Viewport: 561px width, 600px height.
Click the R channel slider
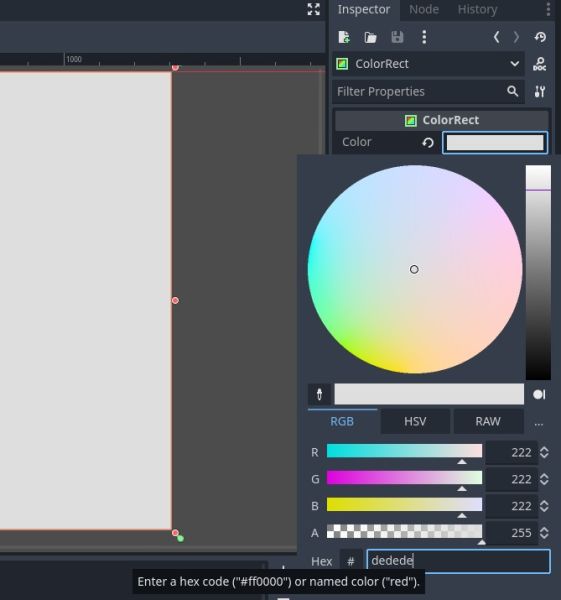click(x=404, y=451)
